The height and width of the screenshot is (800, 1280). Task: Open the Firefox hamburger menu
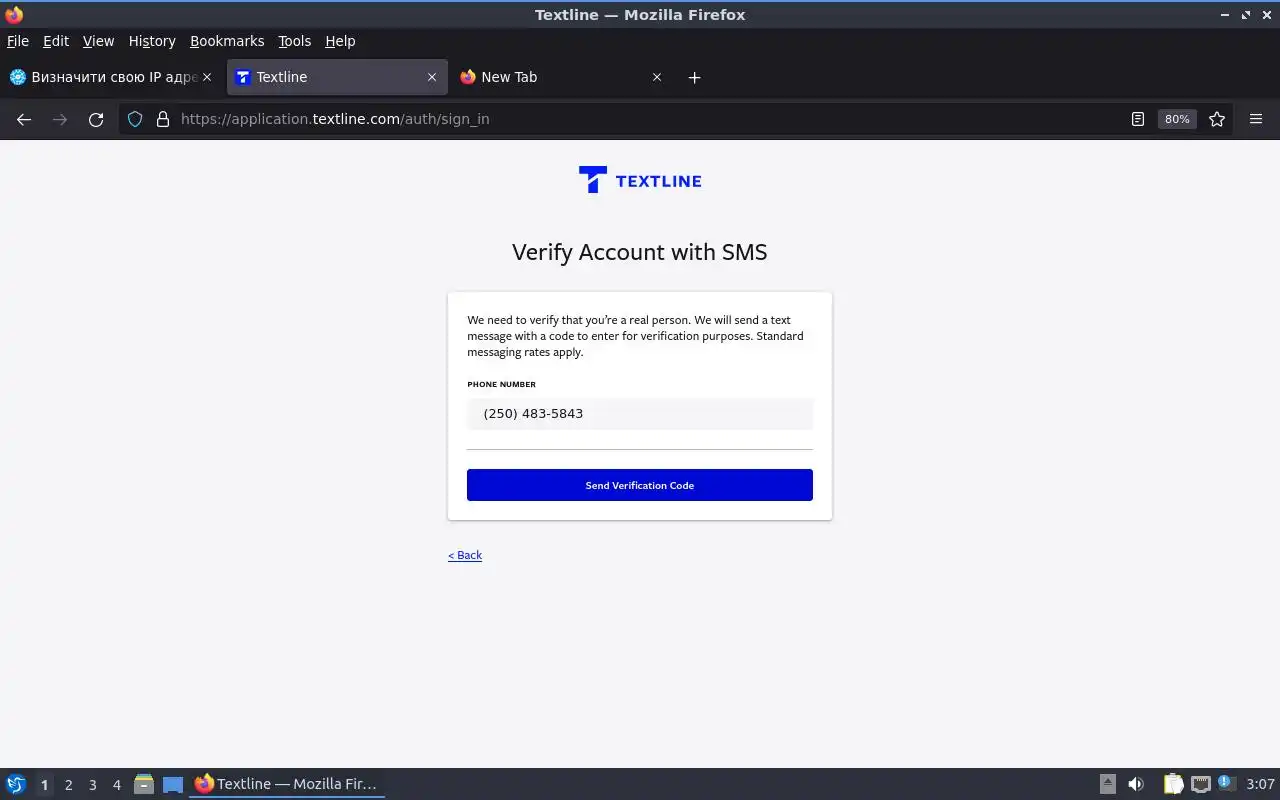point(1256,119)
